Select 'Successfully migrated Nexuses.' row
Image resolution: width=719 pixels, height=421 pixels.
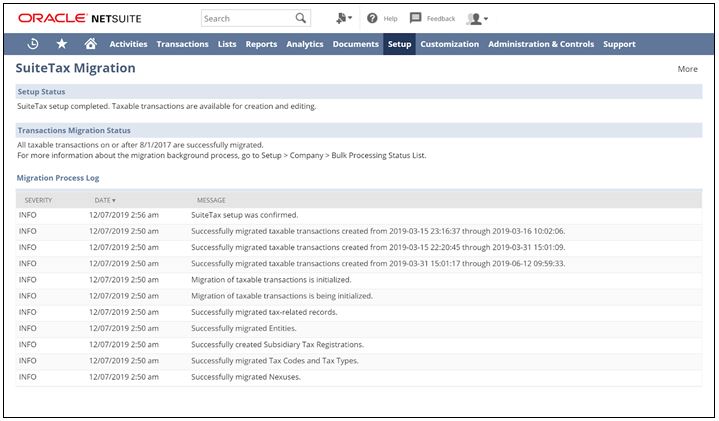point(359,377)
